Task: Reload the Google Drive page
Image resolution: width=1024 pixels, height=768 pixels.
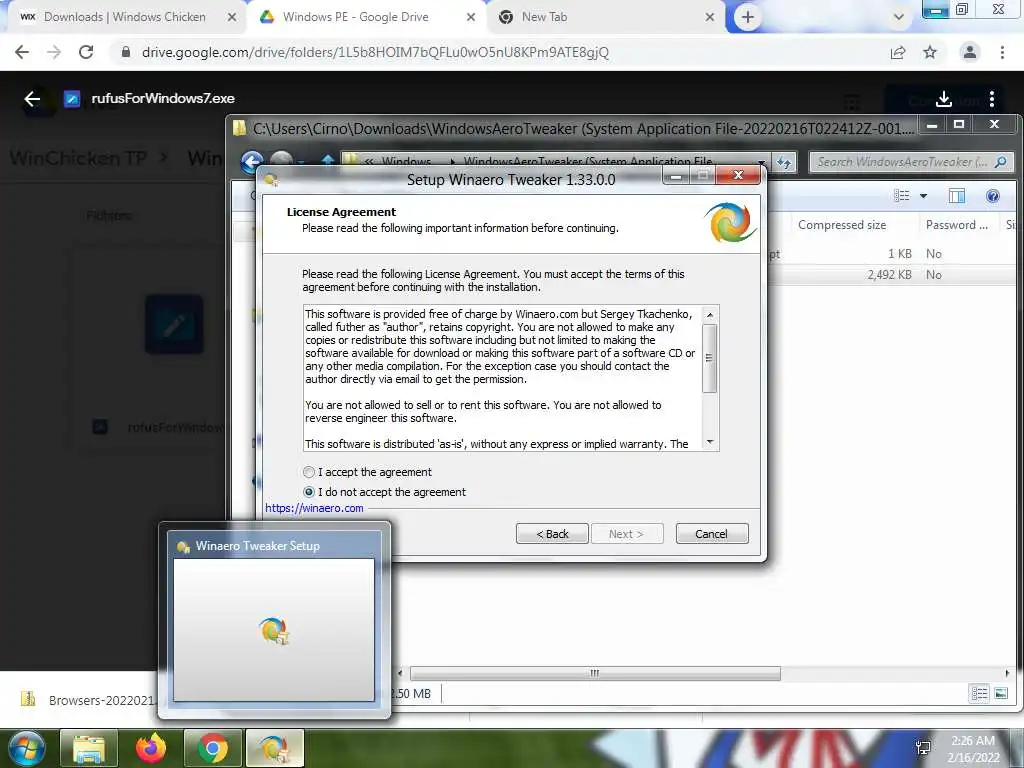Action: click(x=86, y=52)
